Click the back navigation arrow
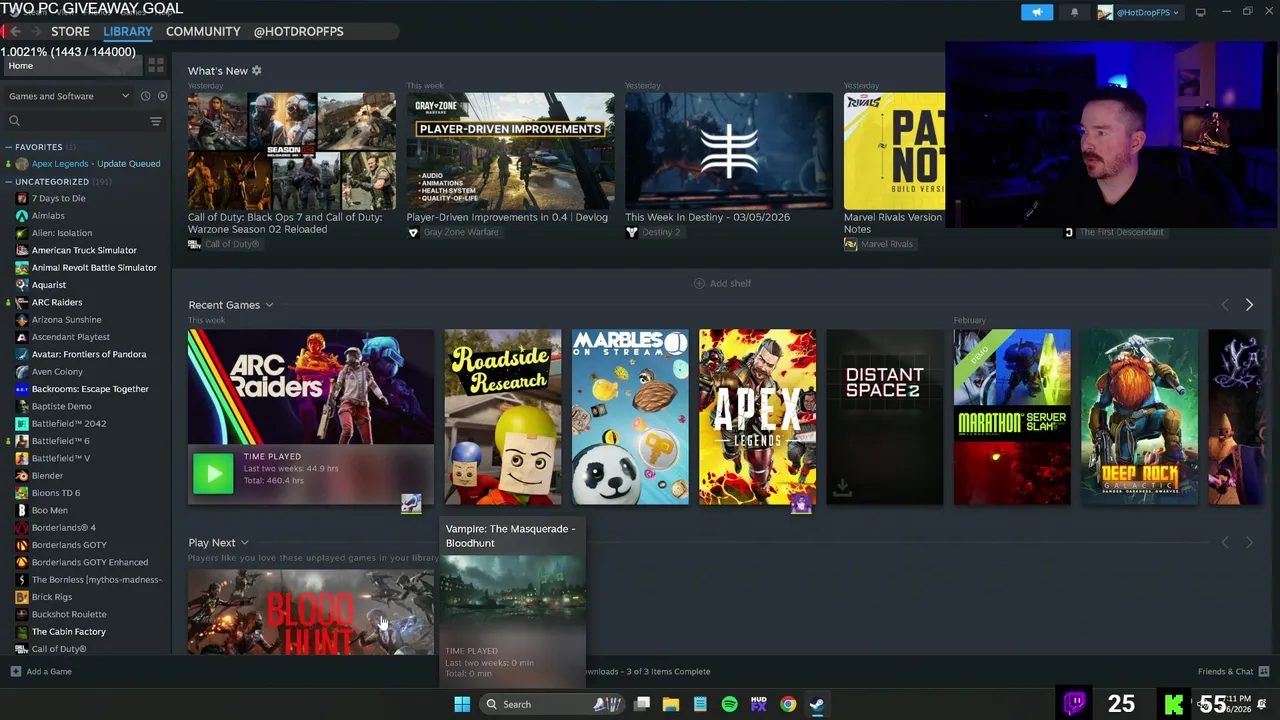 pos(15,31)
